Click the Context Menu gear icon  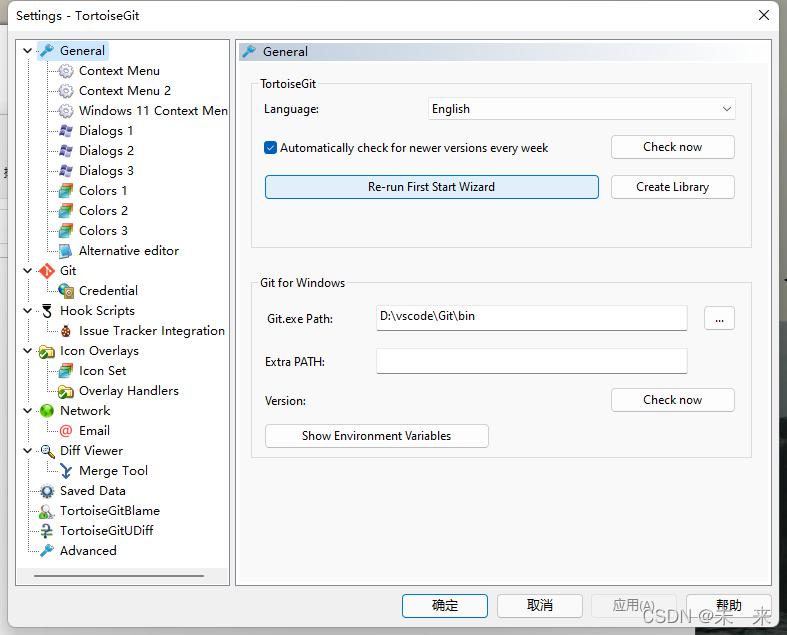66,71
